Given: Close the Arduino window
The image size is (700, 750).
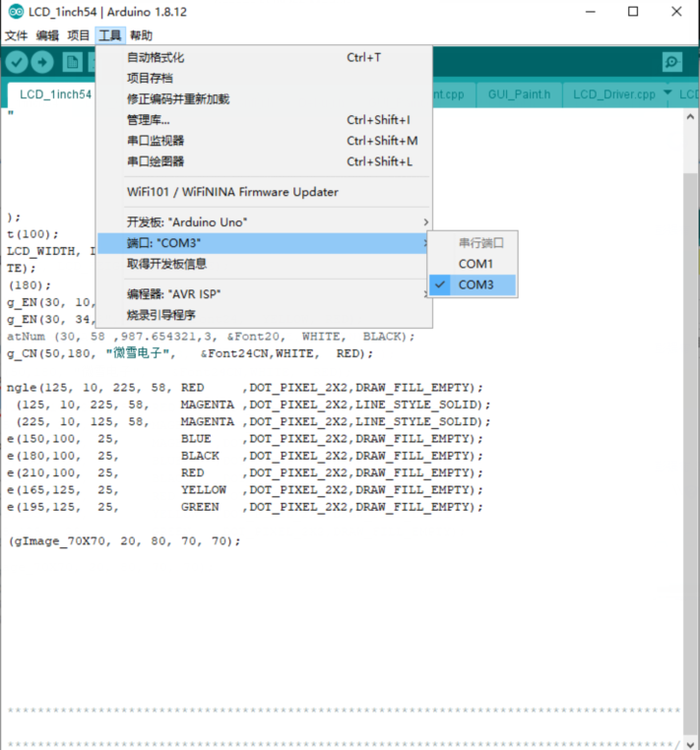Looking at the screenshot, I should pyautogui.click(x=676, y=11).
